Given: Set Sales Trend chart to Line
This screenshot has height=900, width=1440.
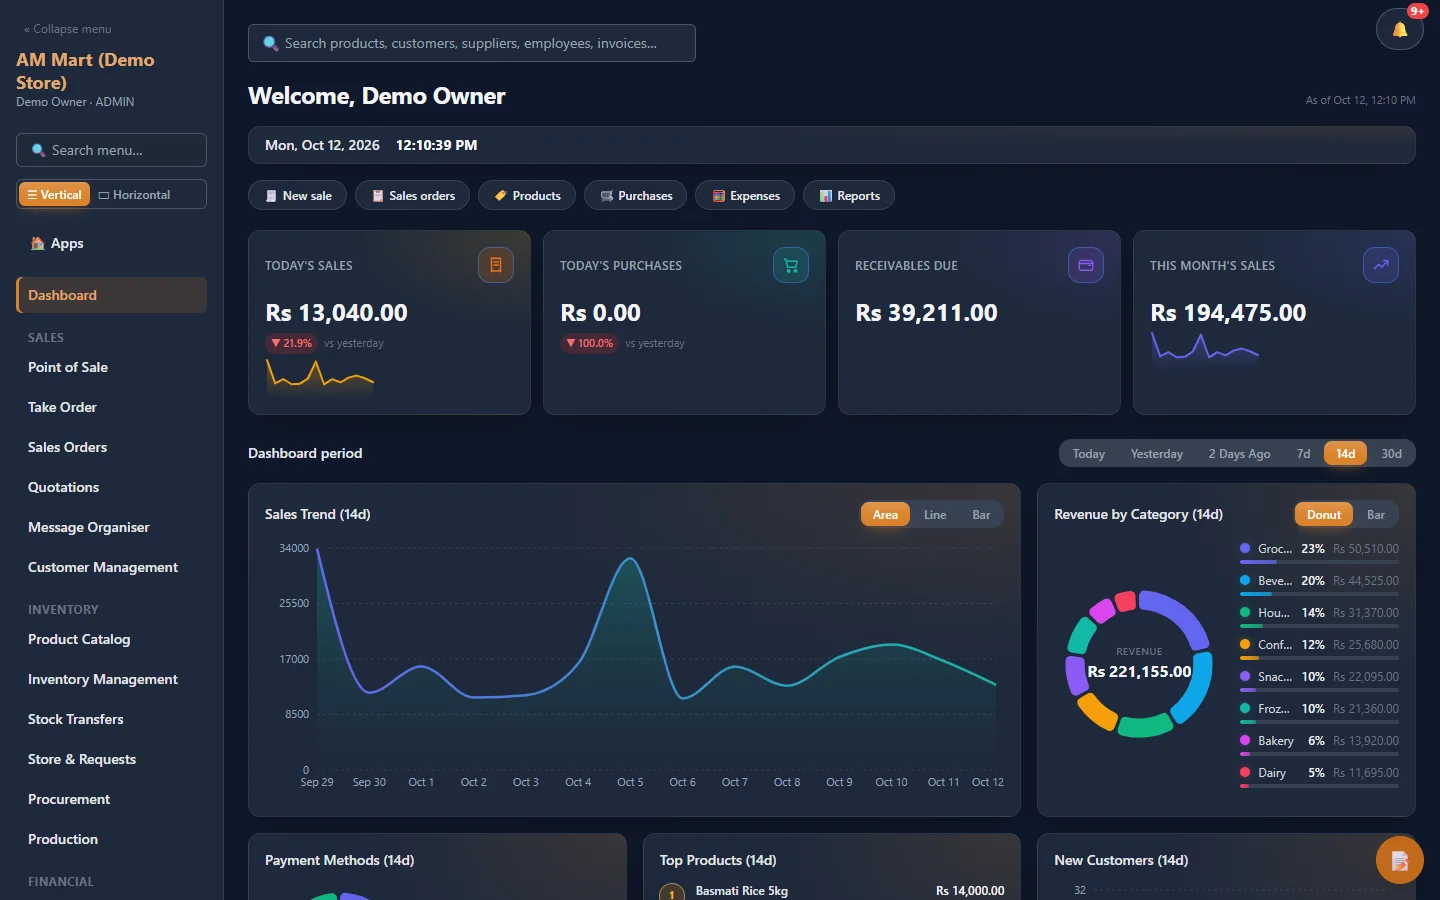Looking at the screenshot, I should (935, 514).
